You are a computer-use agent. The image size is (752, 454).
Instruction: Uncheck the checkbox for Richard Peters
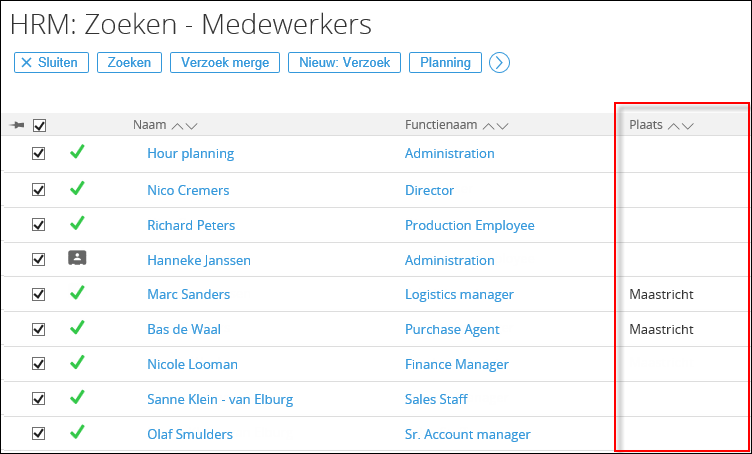pos(38,224)
